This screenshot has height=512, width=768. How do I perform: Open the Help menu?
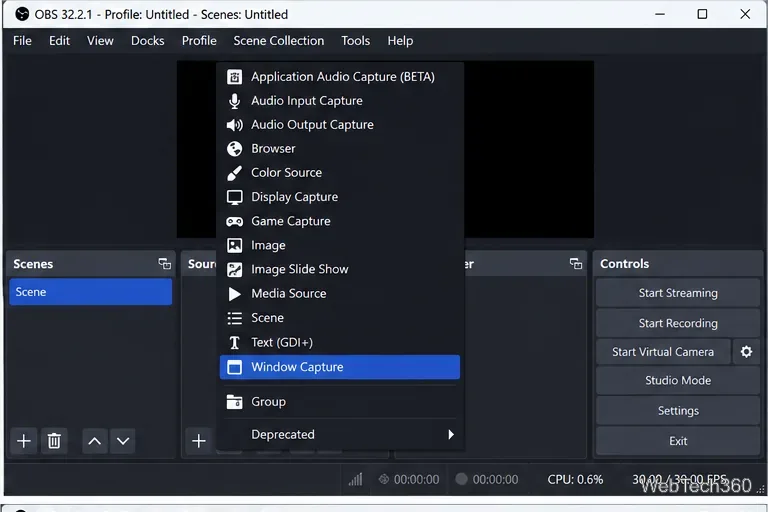pos(400,41)
